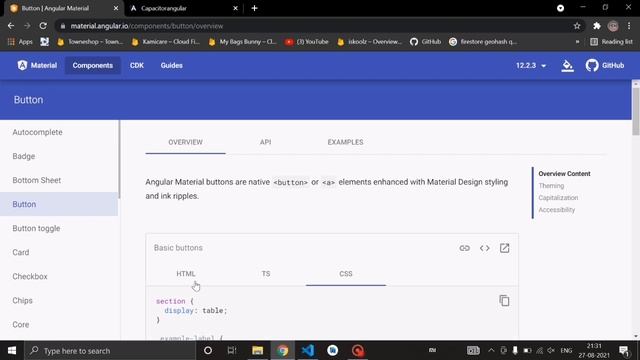Jump to Accessibility section

pyautogui.click(x=556, y=210)
